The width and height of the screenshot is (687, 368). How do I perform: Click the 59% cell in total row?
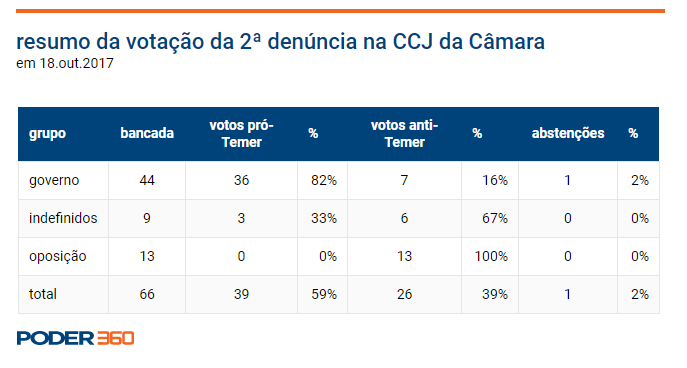324,294
